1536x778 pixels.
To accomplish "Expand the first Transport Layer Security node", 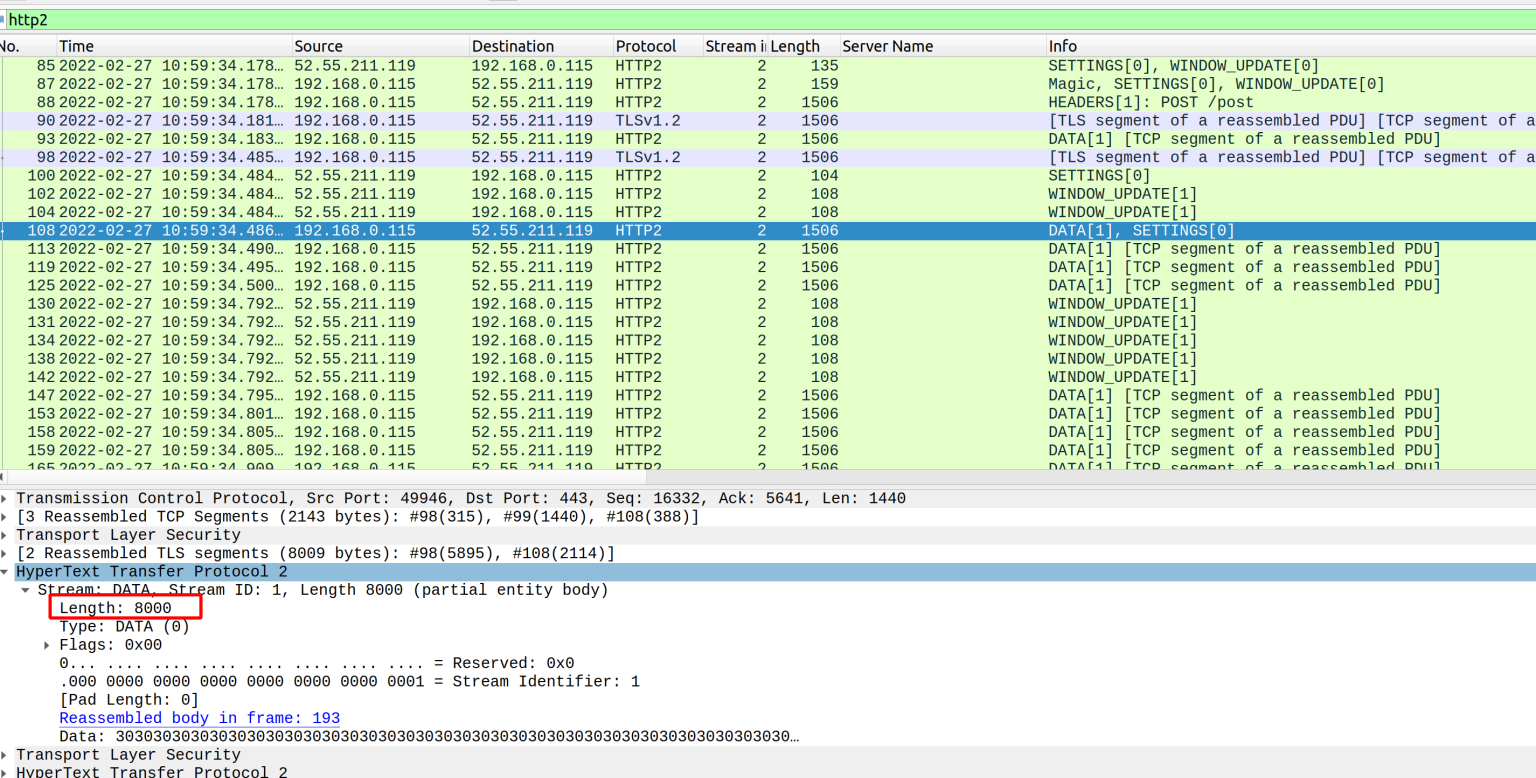I will coord(8,534).
